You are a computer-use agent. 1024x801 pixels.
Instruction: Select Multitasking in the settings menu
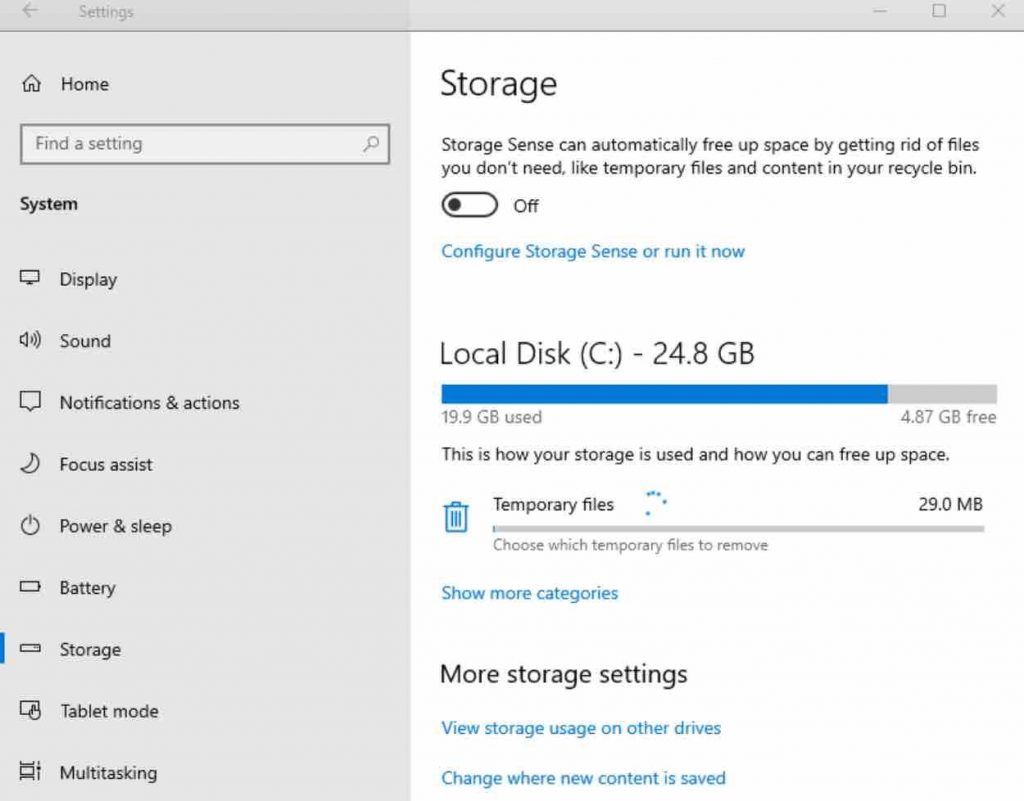coord(109,773)
